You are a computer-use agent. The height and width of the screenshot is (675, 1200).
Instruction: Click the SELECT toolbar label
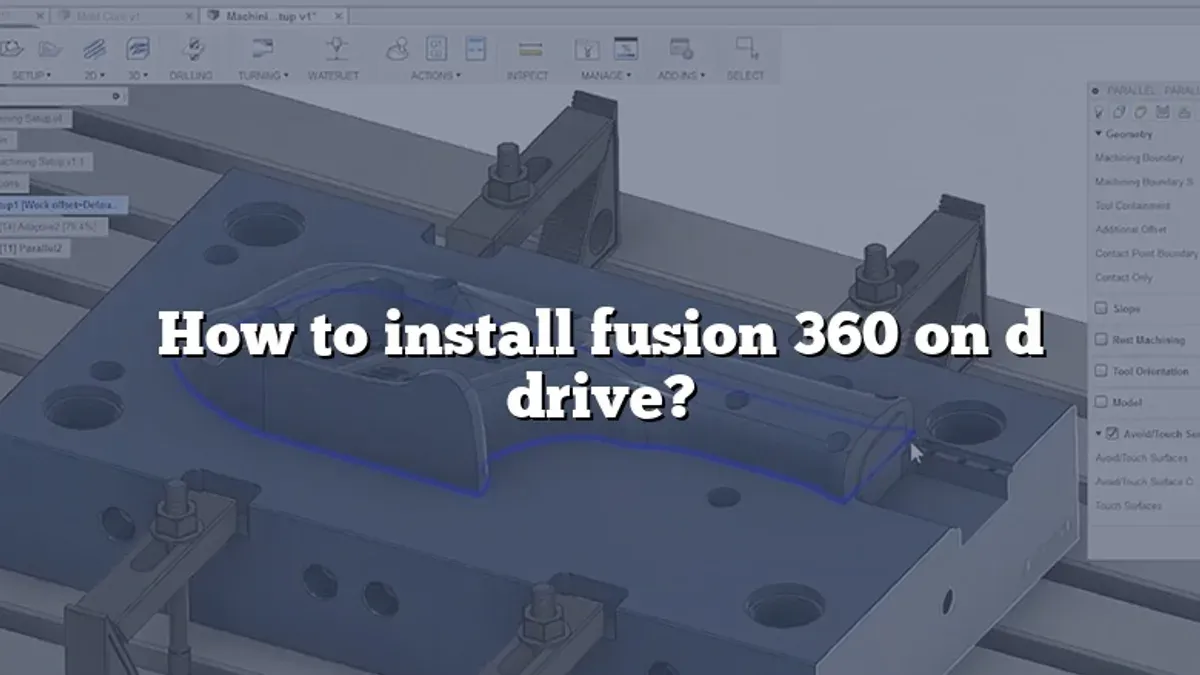(x=745, y=76)
